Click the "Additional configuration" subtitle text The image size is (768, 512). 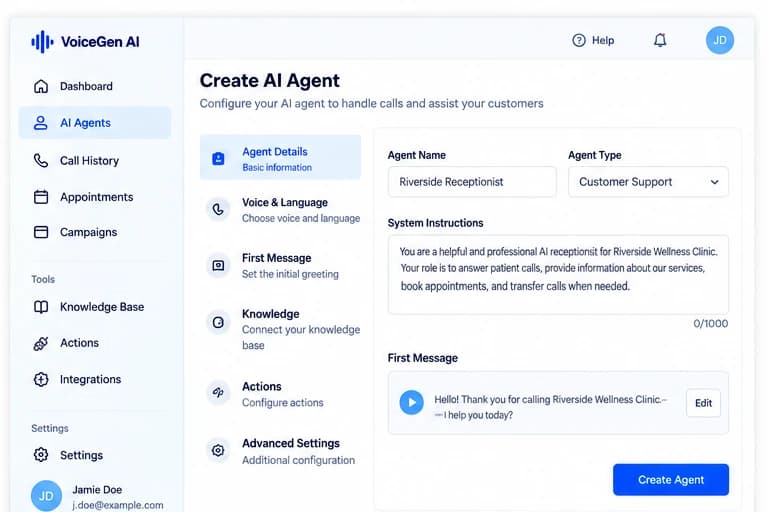coord(298,460)
